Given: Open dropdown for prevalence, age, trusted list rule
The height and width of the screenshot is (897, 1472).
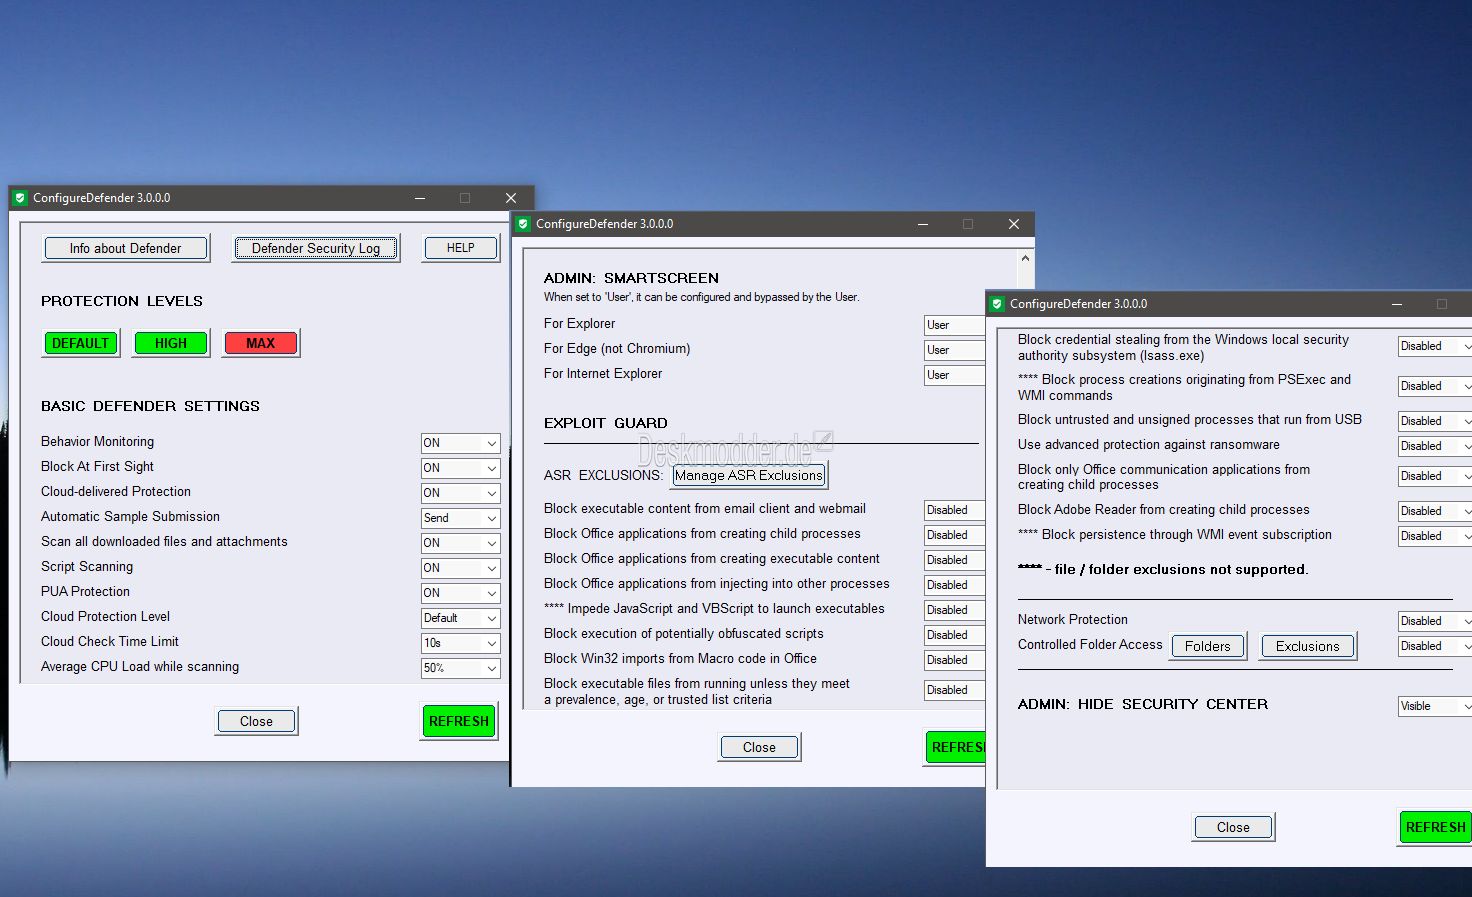Looking at the screenshot, I should point(955,690).
